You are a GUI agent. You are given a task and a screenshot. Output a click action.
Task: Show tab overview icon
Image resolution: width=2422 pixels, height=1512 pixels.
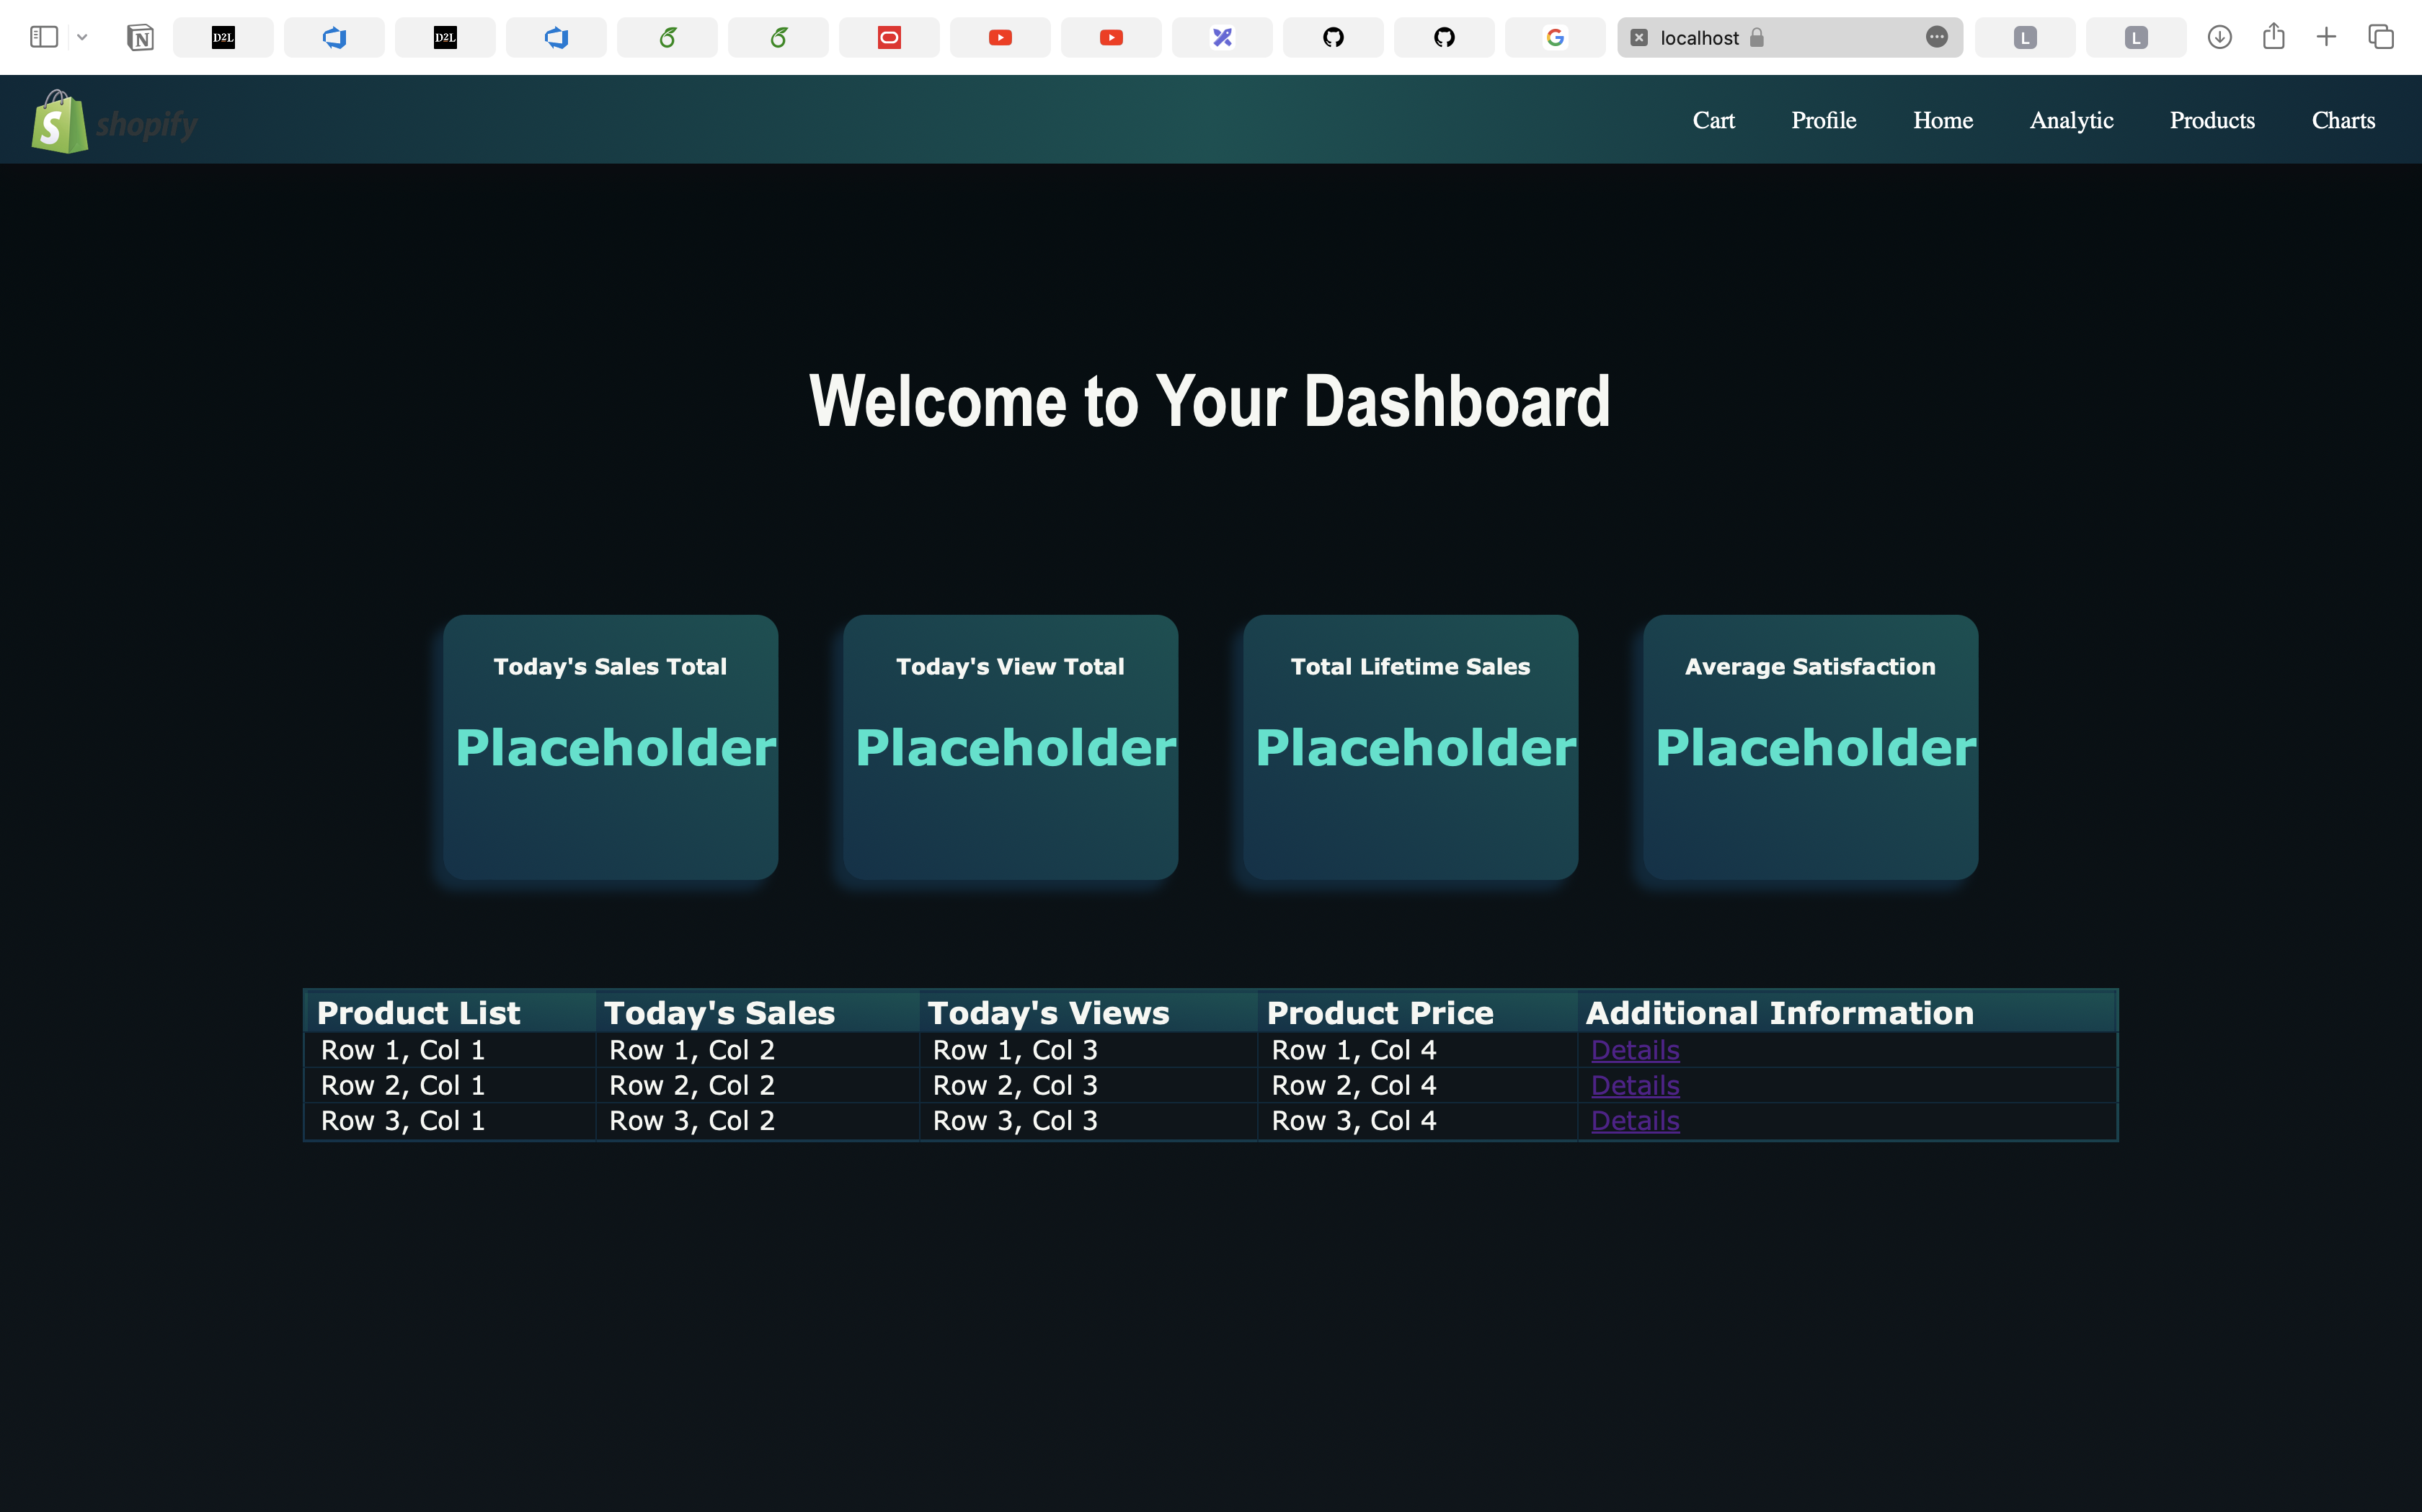pyautogui.click(x=2381, y=37)
